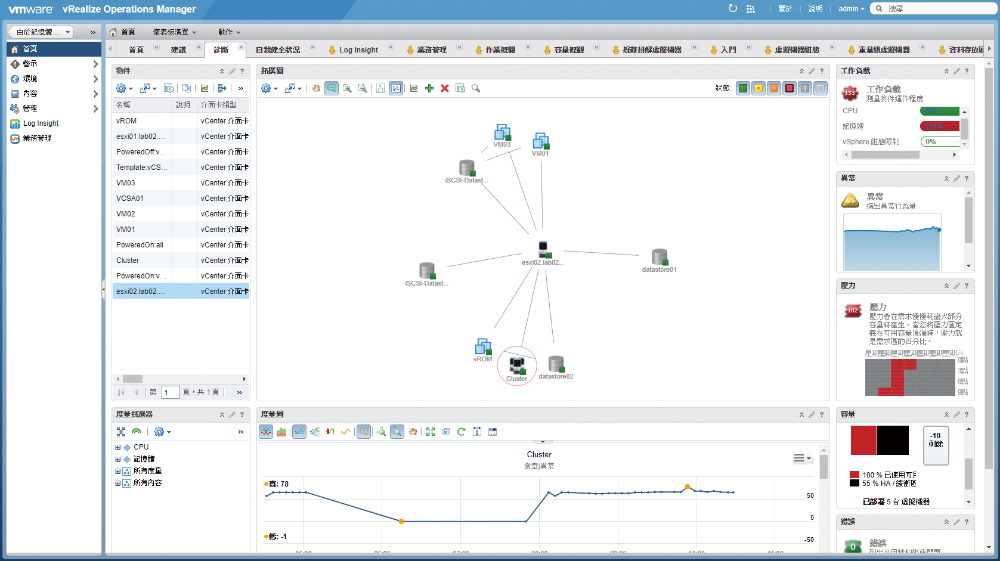Click the edit pencil icon on the objects panel

click(232, 71)
